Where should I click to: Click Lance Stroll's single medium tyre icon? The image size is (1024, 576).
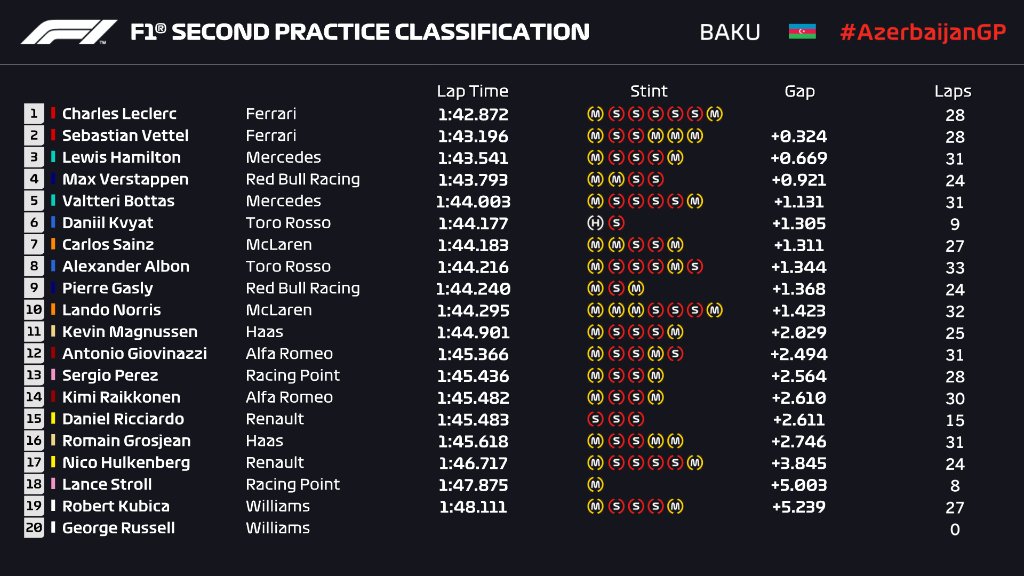click(x=595, y=485)
